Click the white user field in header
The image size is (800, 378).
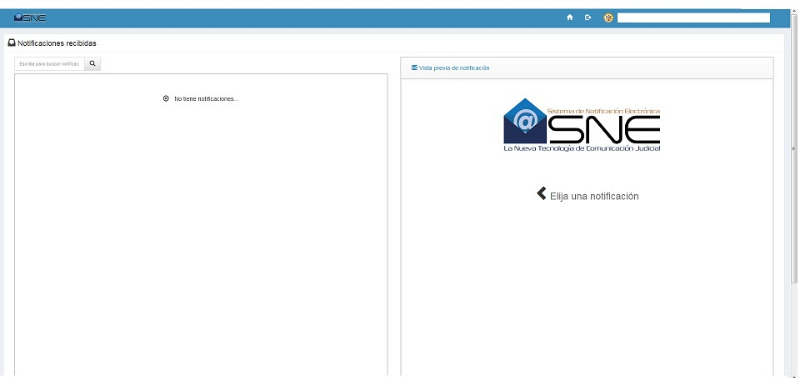[x=693, y=18]
